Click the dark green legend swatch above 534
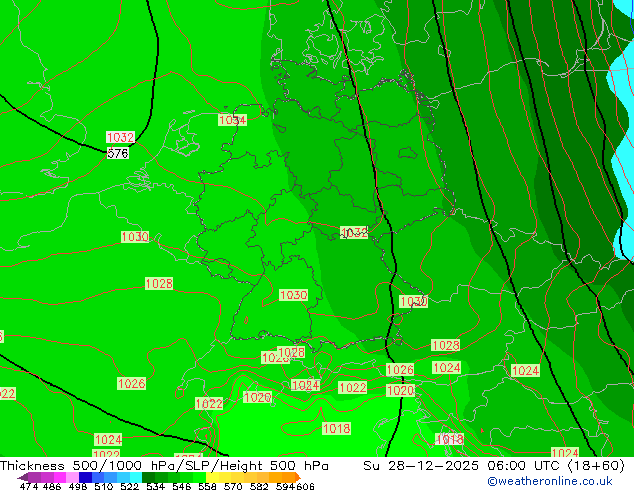This screenshot has height=490, width=634. tap(148, 477)
